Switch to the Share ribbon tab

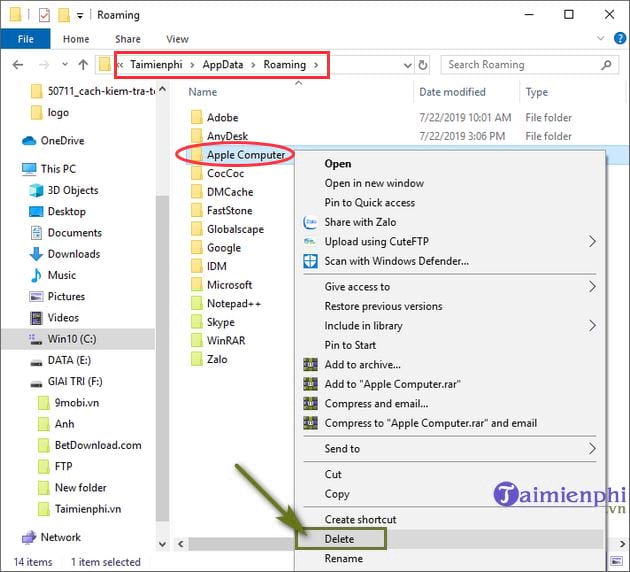click(x=128, y=39)
